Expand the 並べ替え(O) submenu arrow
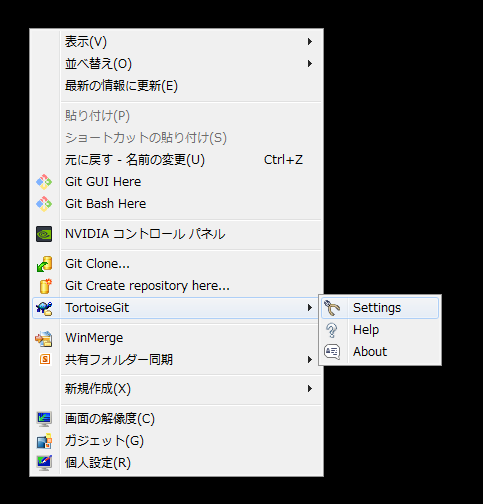 pyautogui.click(x=310, y=64)
